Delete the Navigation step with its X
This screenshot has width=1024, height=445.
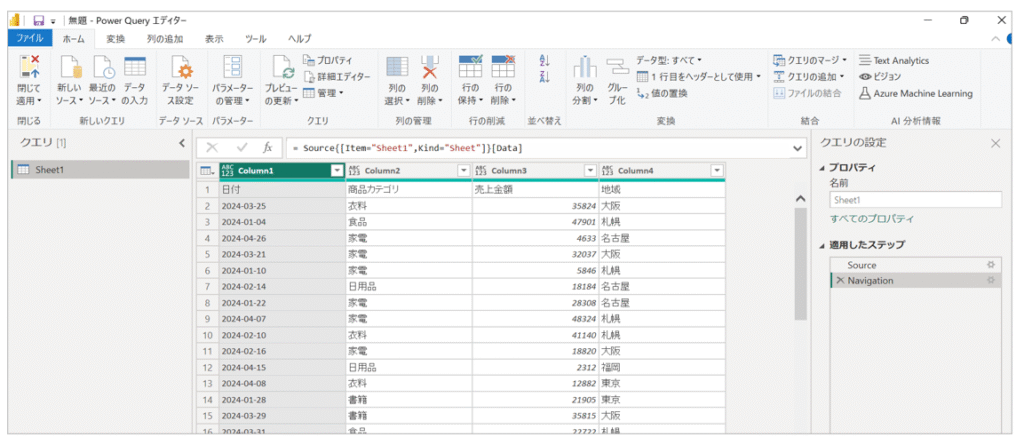[x=840, y=280]
